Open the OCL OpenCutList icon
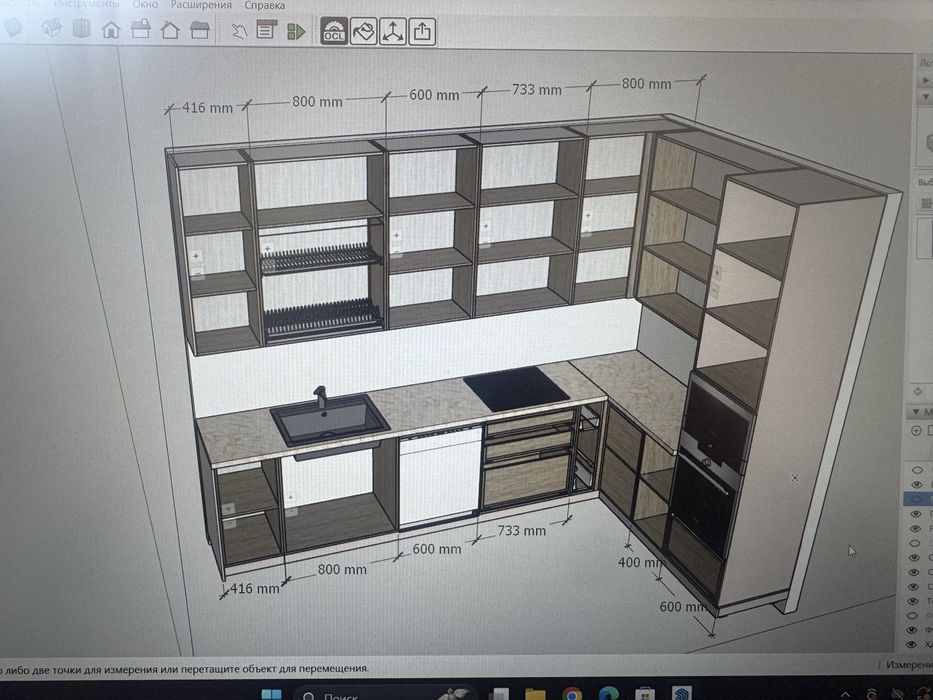 334,31
